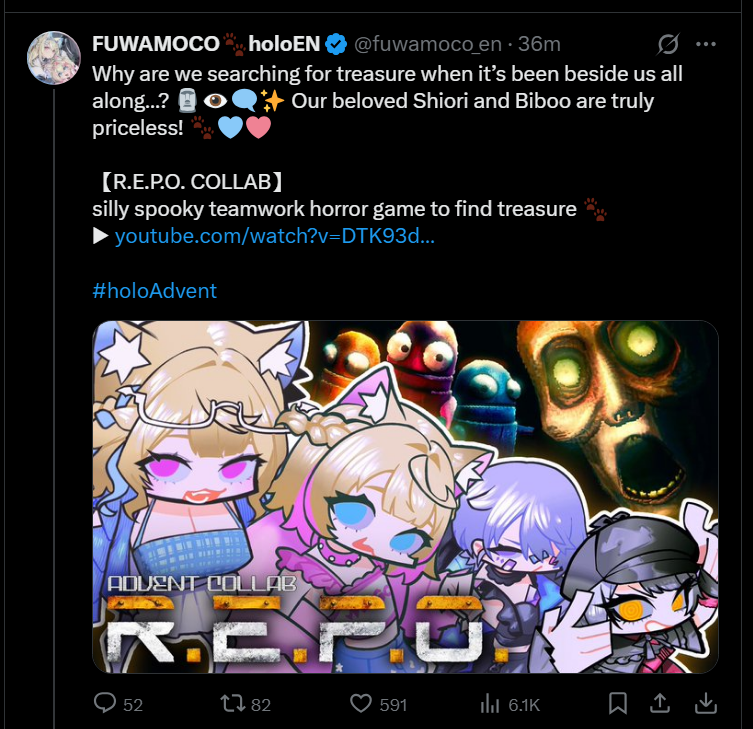View tweet analytics bar chart icon
This screenshot has width=753, height=729.
(x=490, y=704)
